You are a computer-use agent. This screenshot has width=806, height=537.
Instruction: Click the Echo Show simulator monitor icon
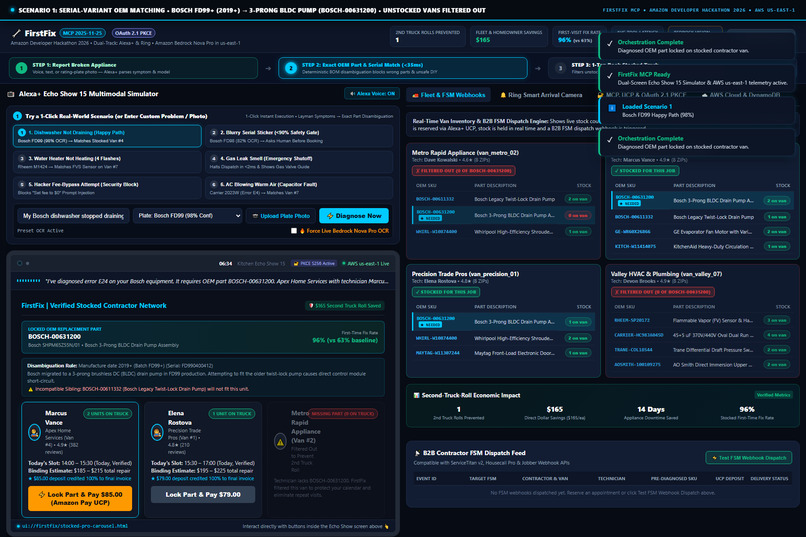[11, 94]
